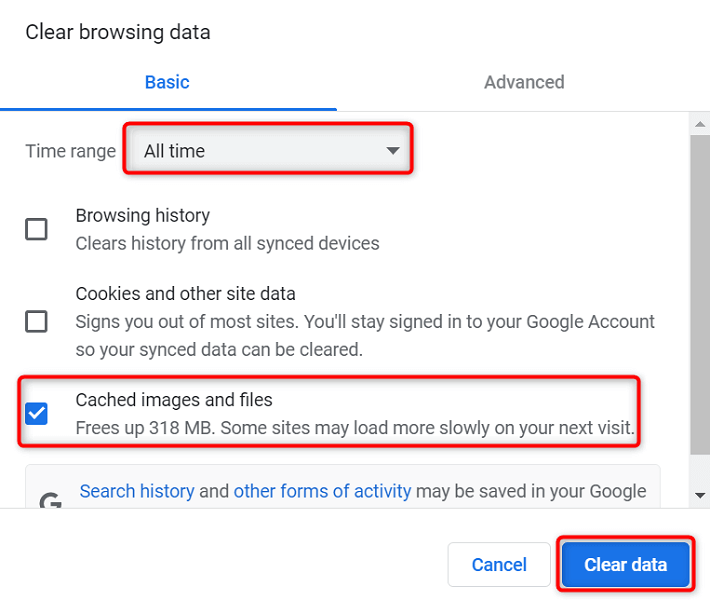Click the Frees up 318 MB description

(x=355, y=428)
